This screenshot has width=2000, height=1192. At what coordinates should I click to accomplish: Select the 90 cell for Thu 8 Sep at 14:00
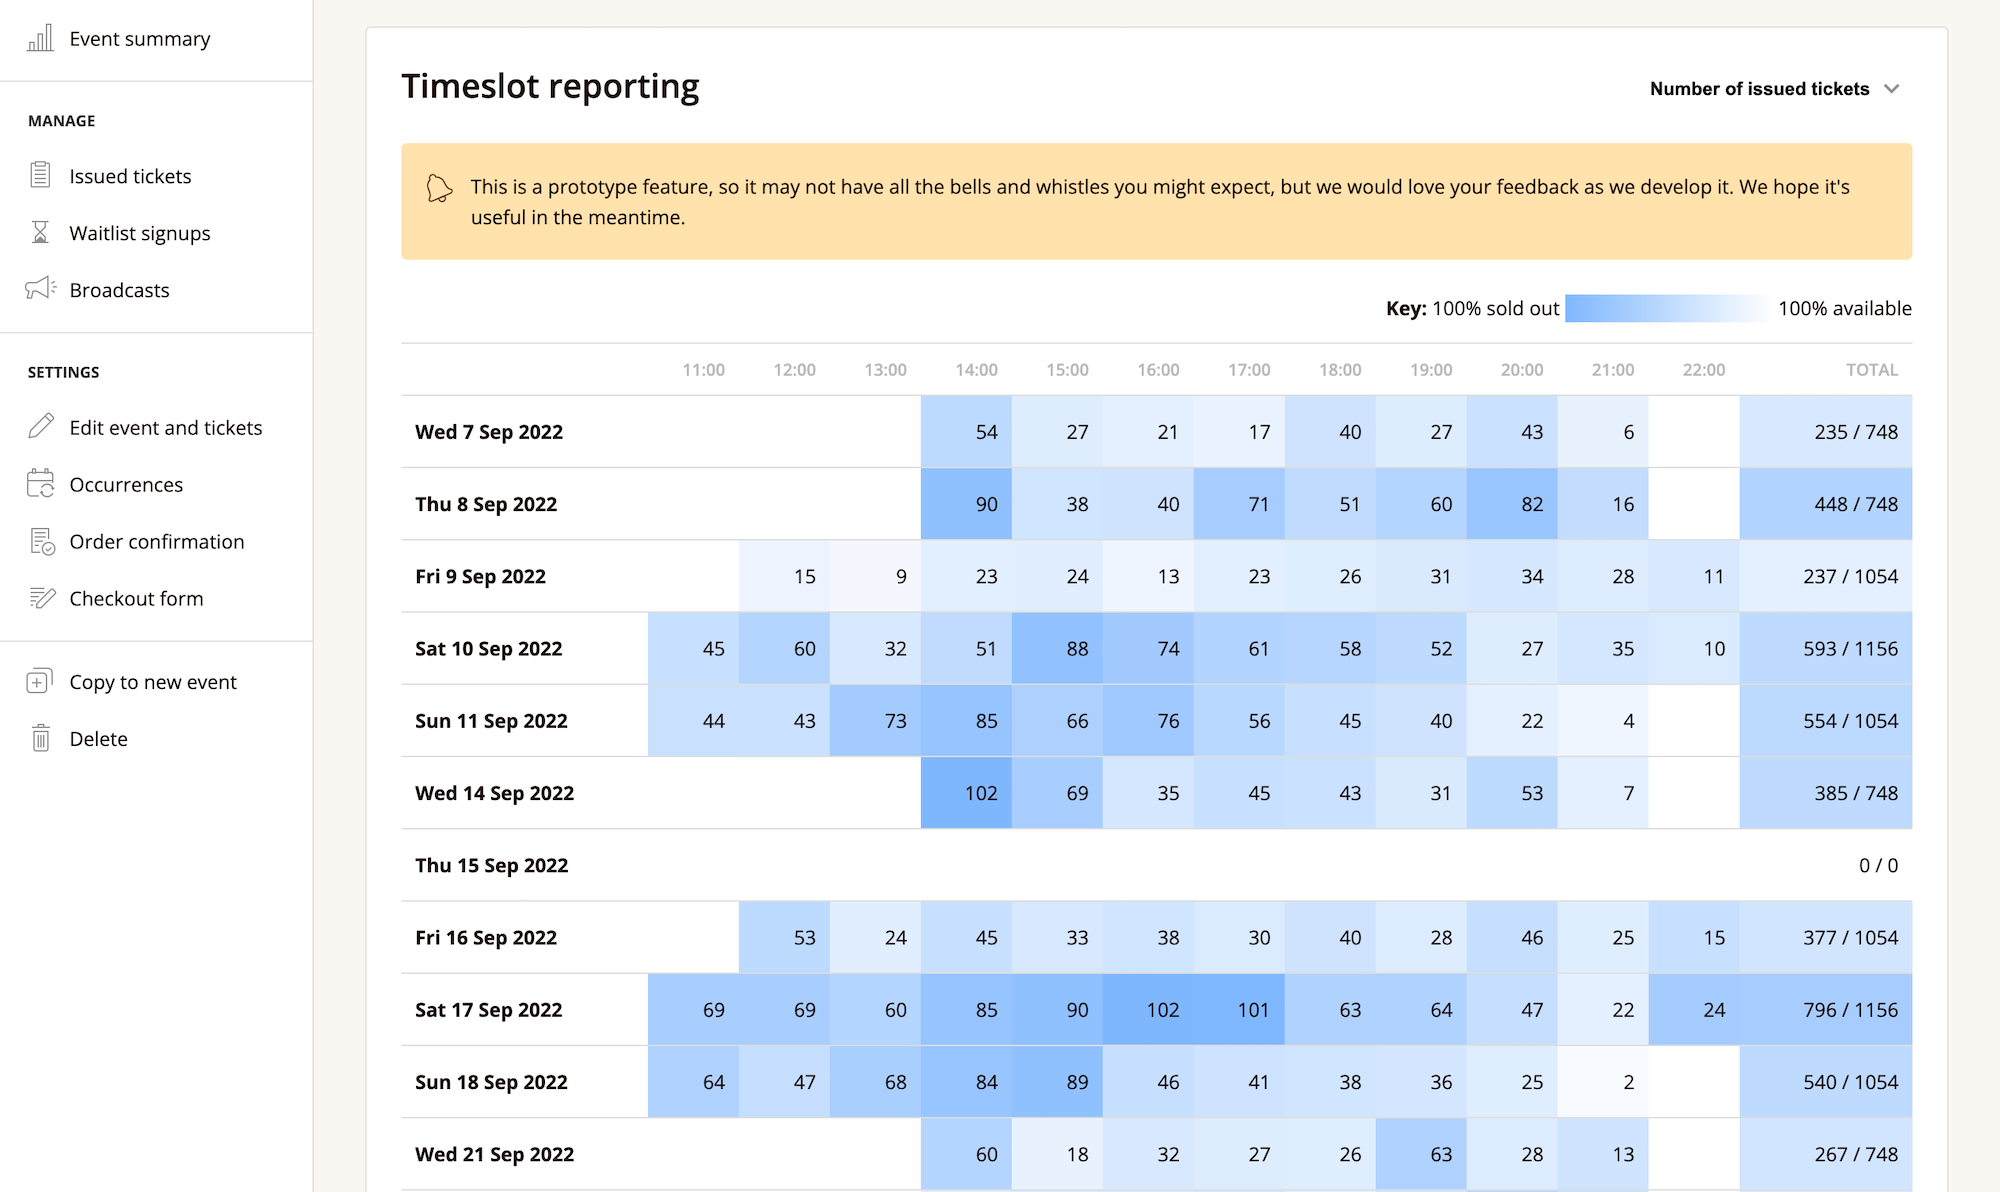[966, 504]
